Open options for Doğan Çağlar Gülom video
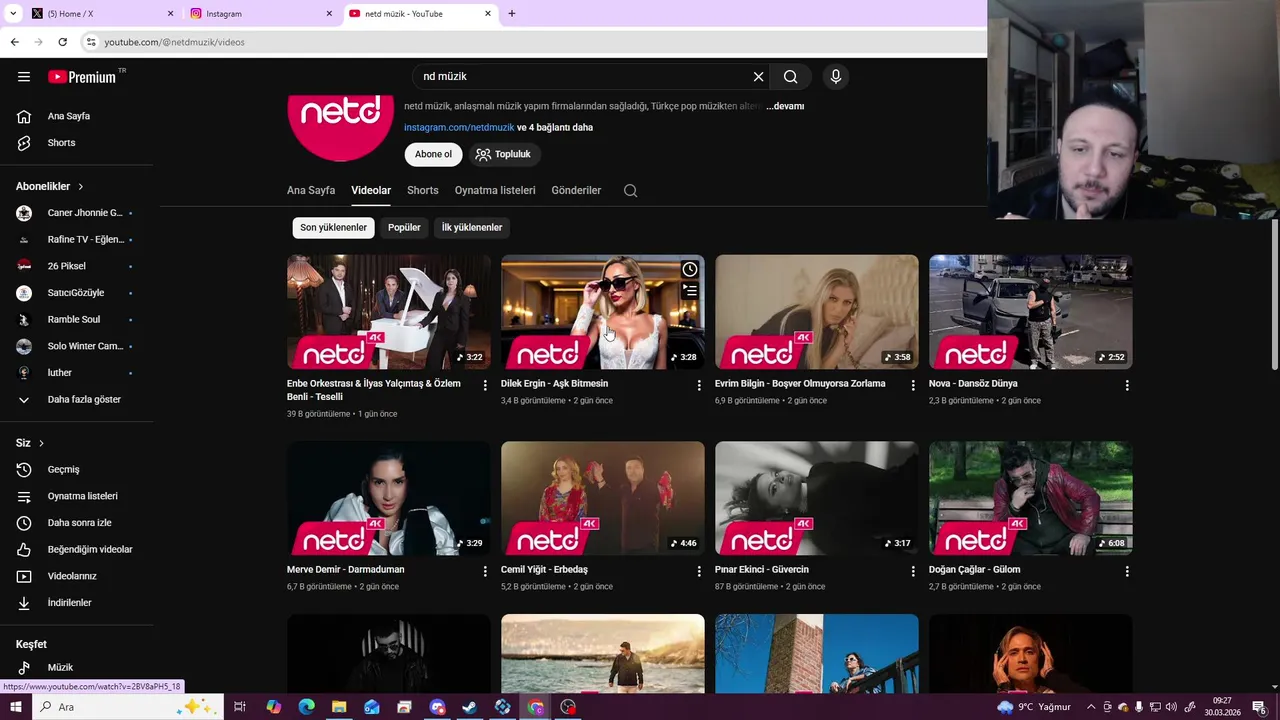Image resolution: width=1280 pixels, height=720 pixels. click(1127, 571)
